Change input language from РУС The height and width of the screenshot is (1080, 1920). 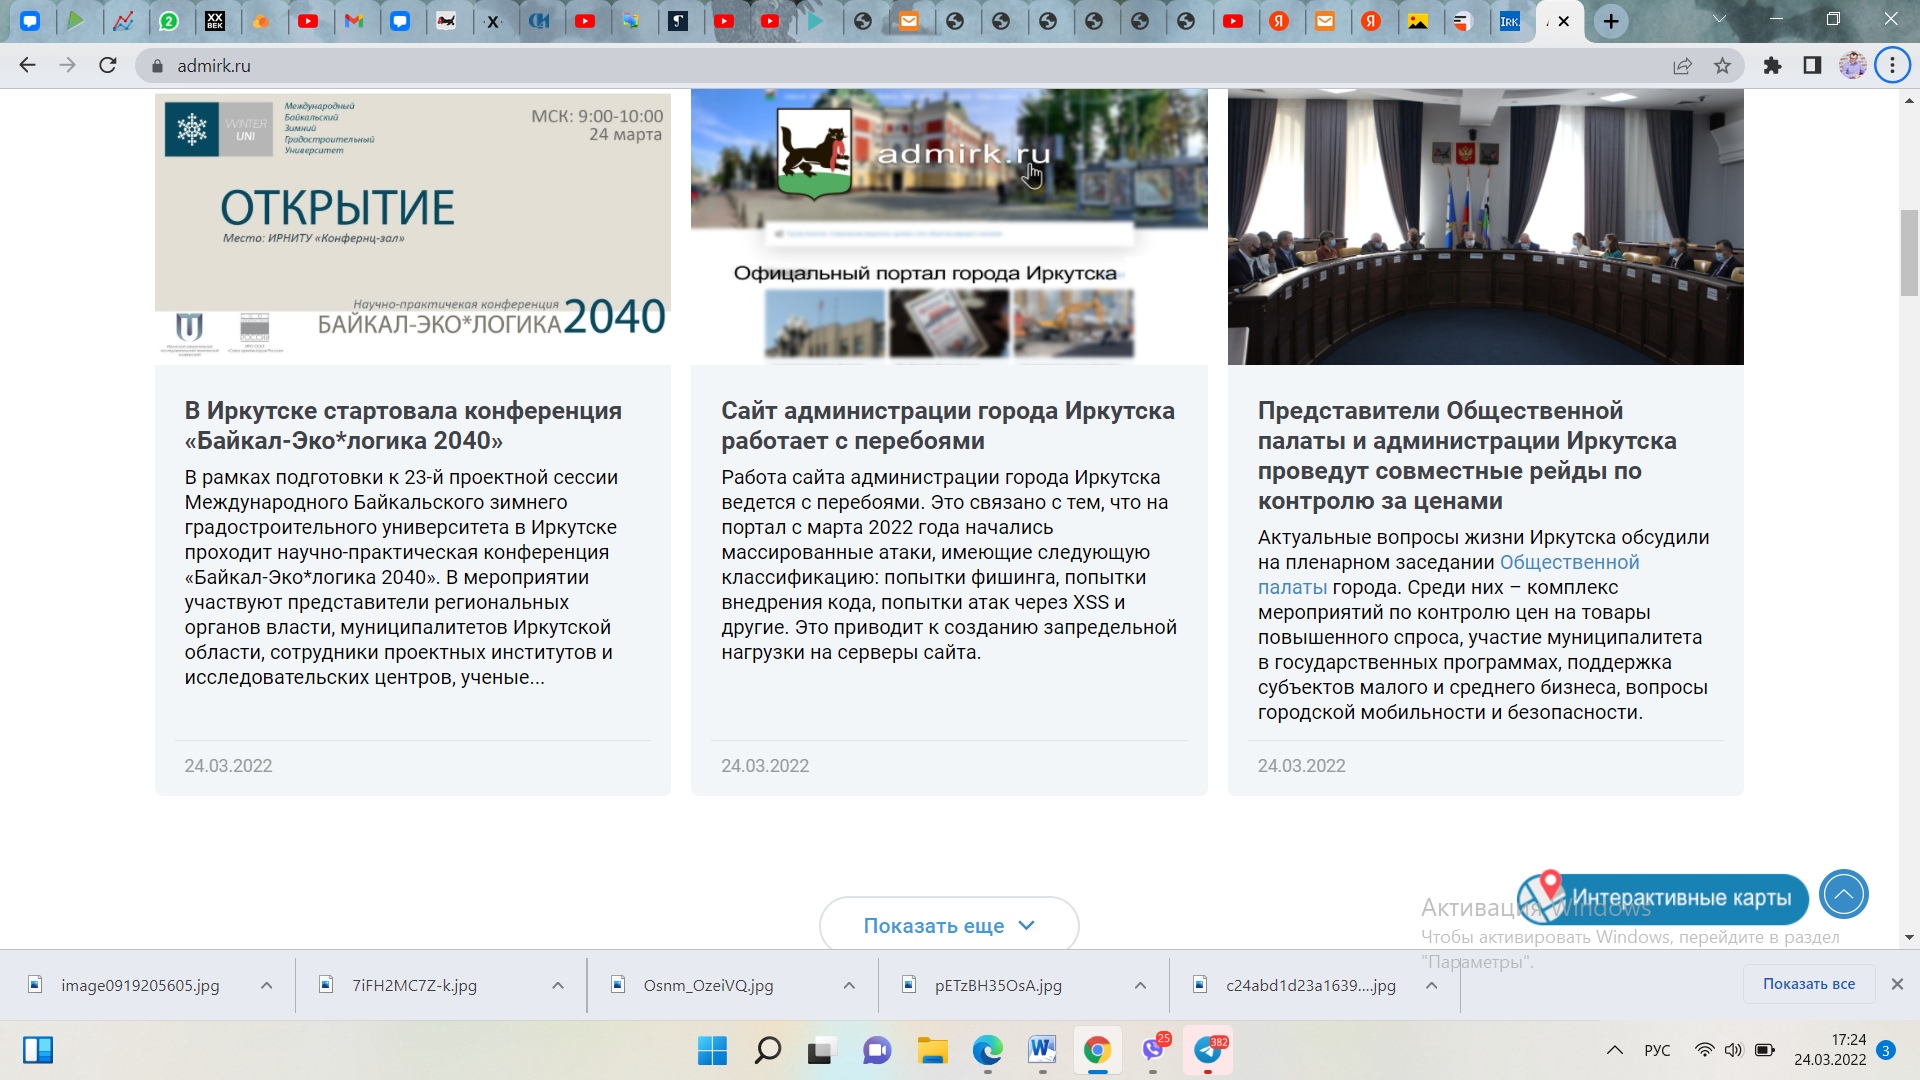tap(1657, 1050)
